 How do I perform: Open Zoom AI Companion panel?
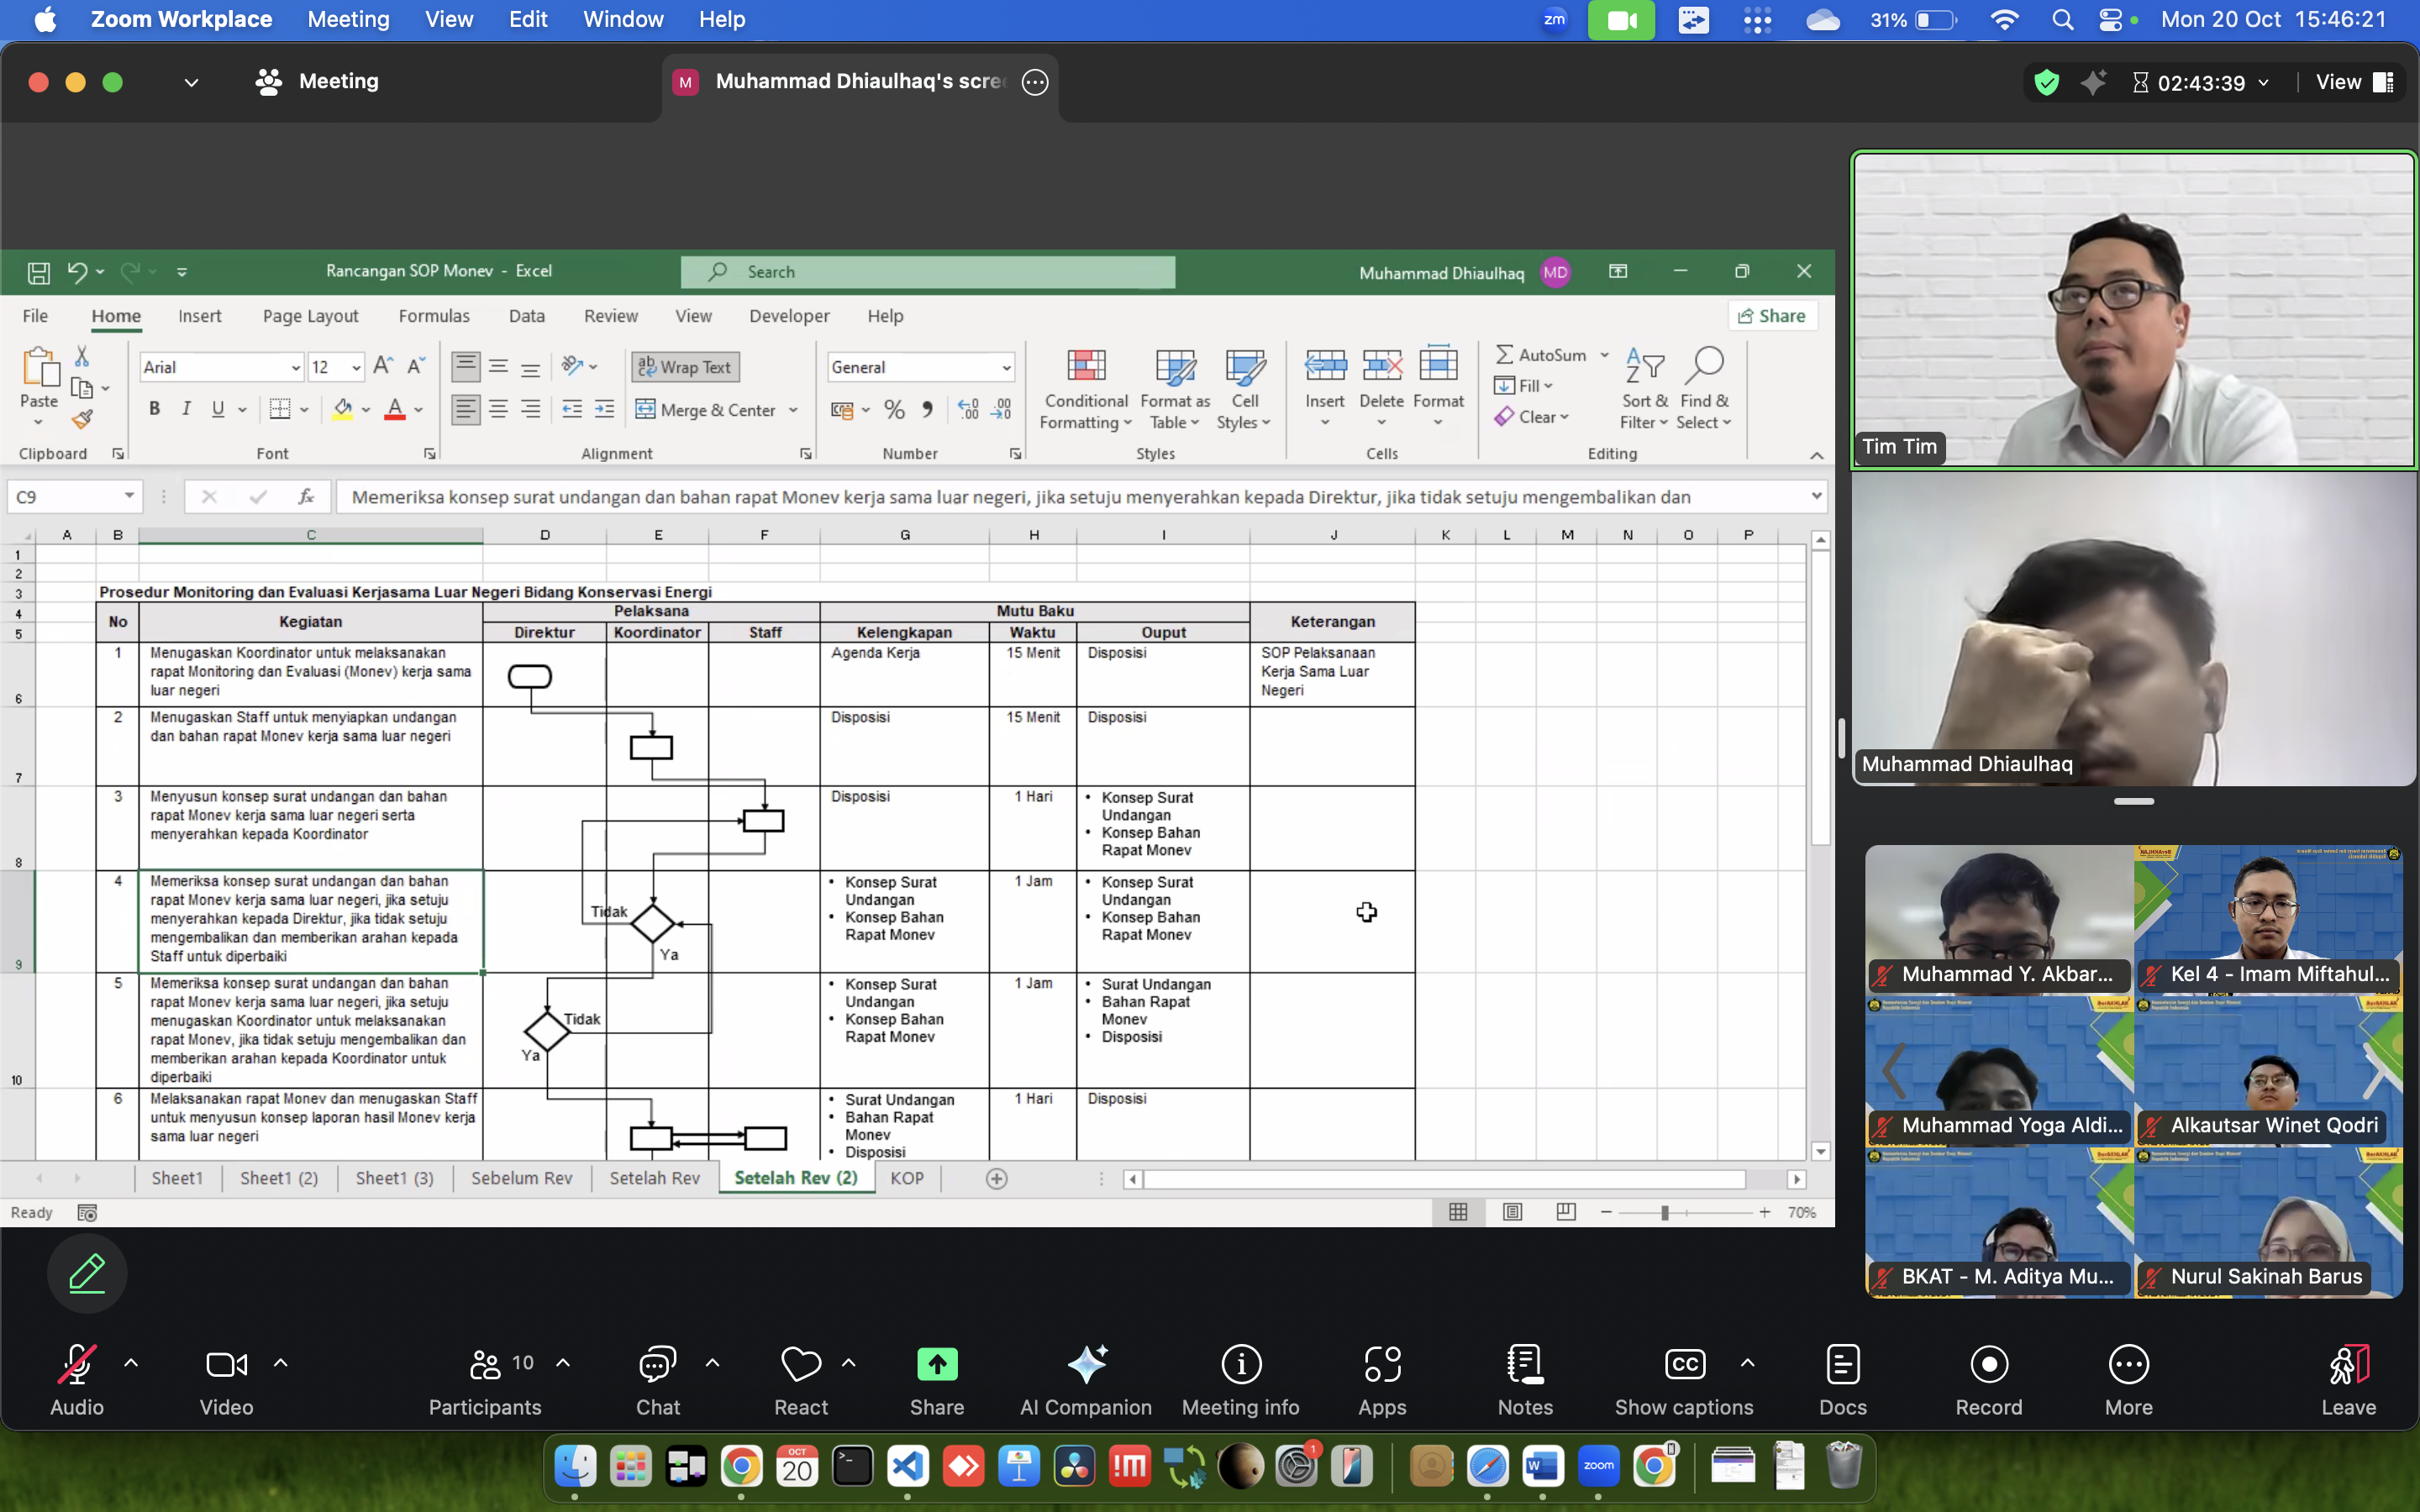click(1086, 1365)
